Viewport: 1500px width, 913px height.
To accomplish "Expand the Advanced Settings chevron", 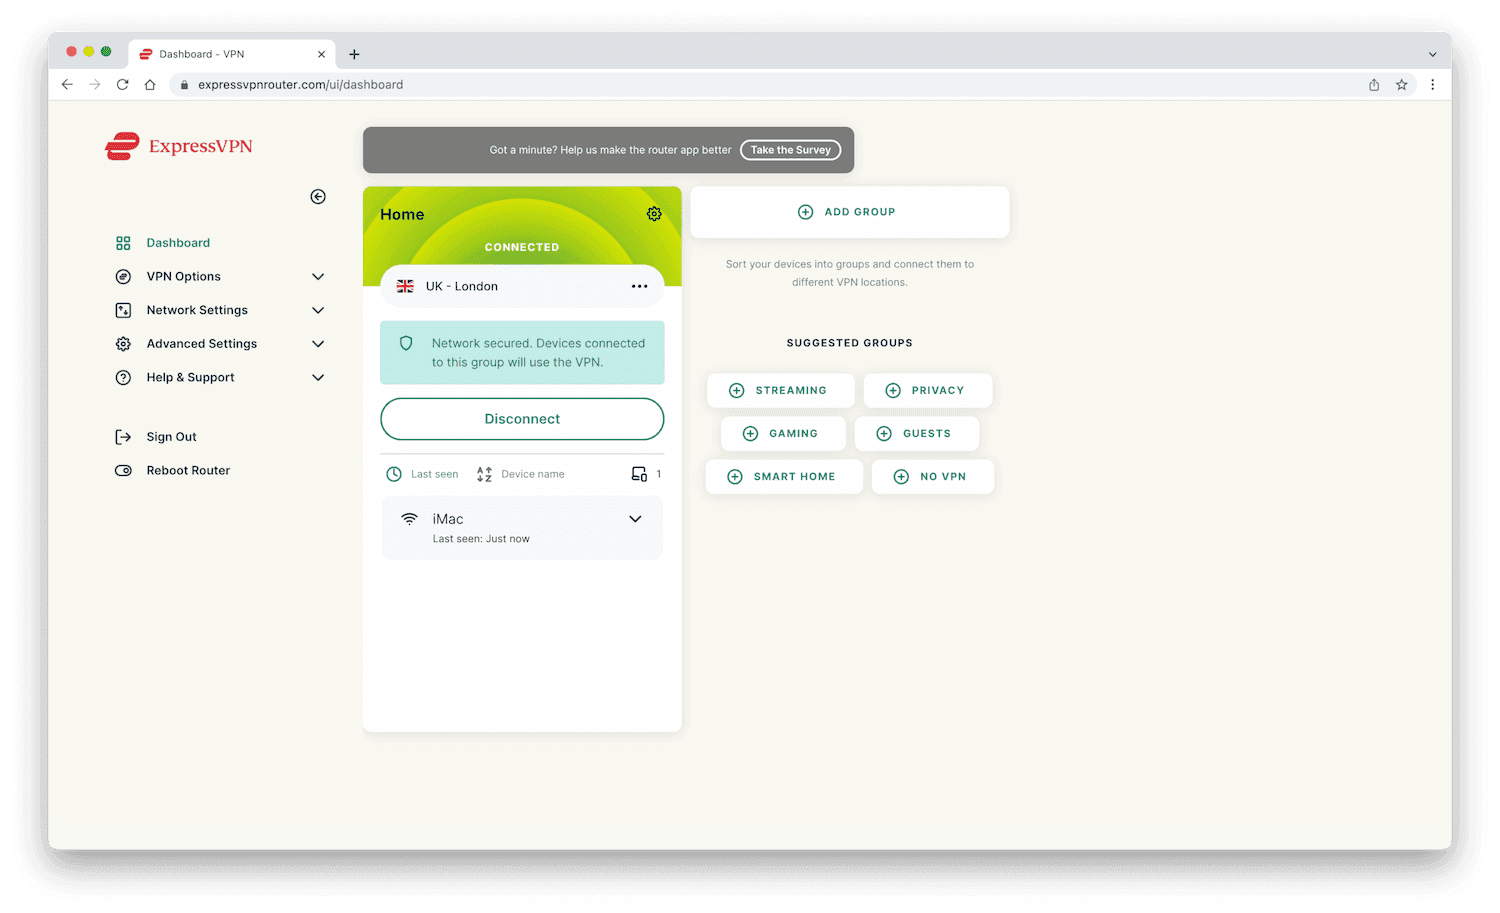I will click(x=318, y=344).
